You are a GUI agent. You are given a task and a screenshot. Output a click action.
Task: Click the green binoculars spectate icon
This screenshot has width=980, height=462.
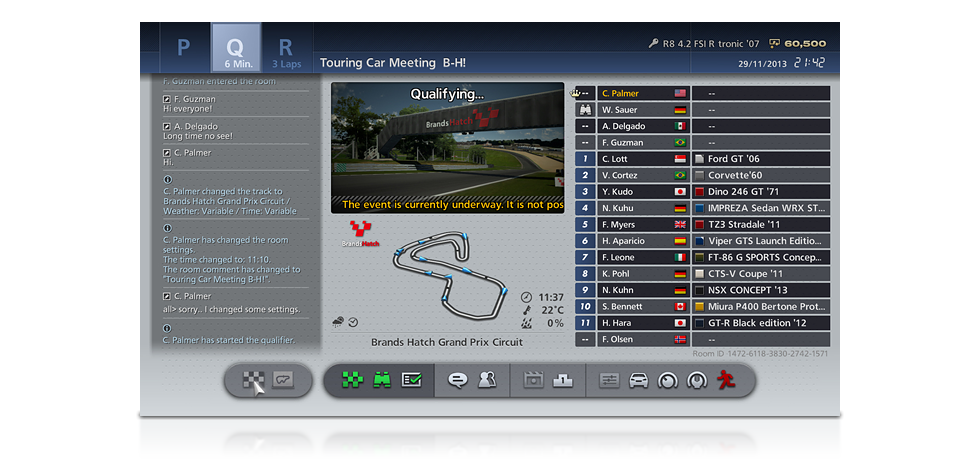381,380
